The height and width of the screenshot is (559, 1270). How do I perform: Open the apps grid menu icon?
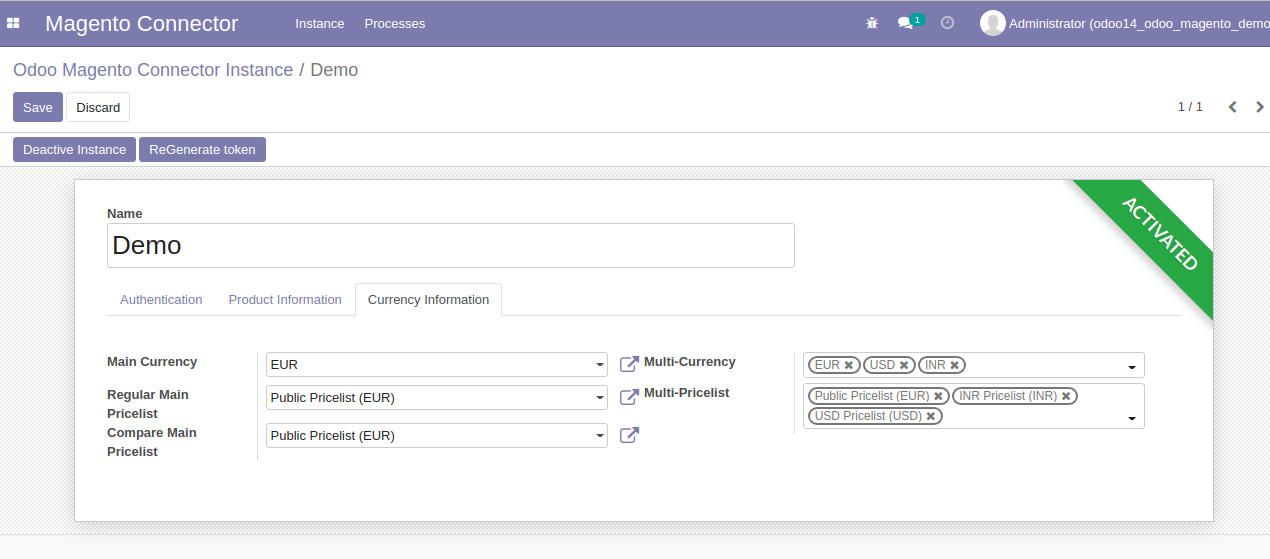pyautogui.click(x=14, y=23)
